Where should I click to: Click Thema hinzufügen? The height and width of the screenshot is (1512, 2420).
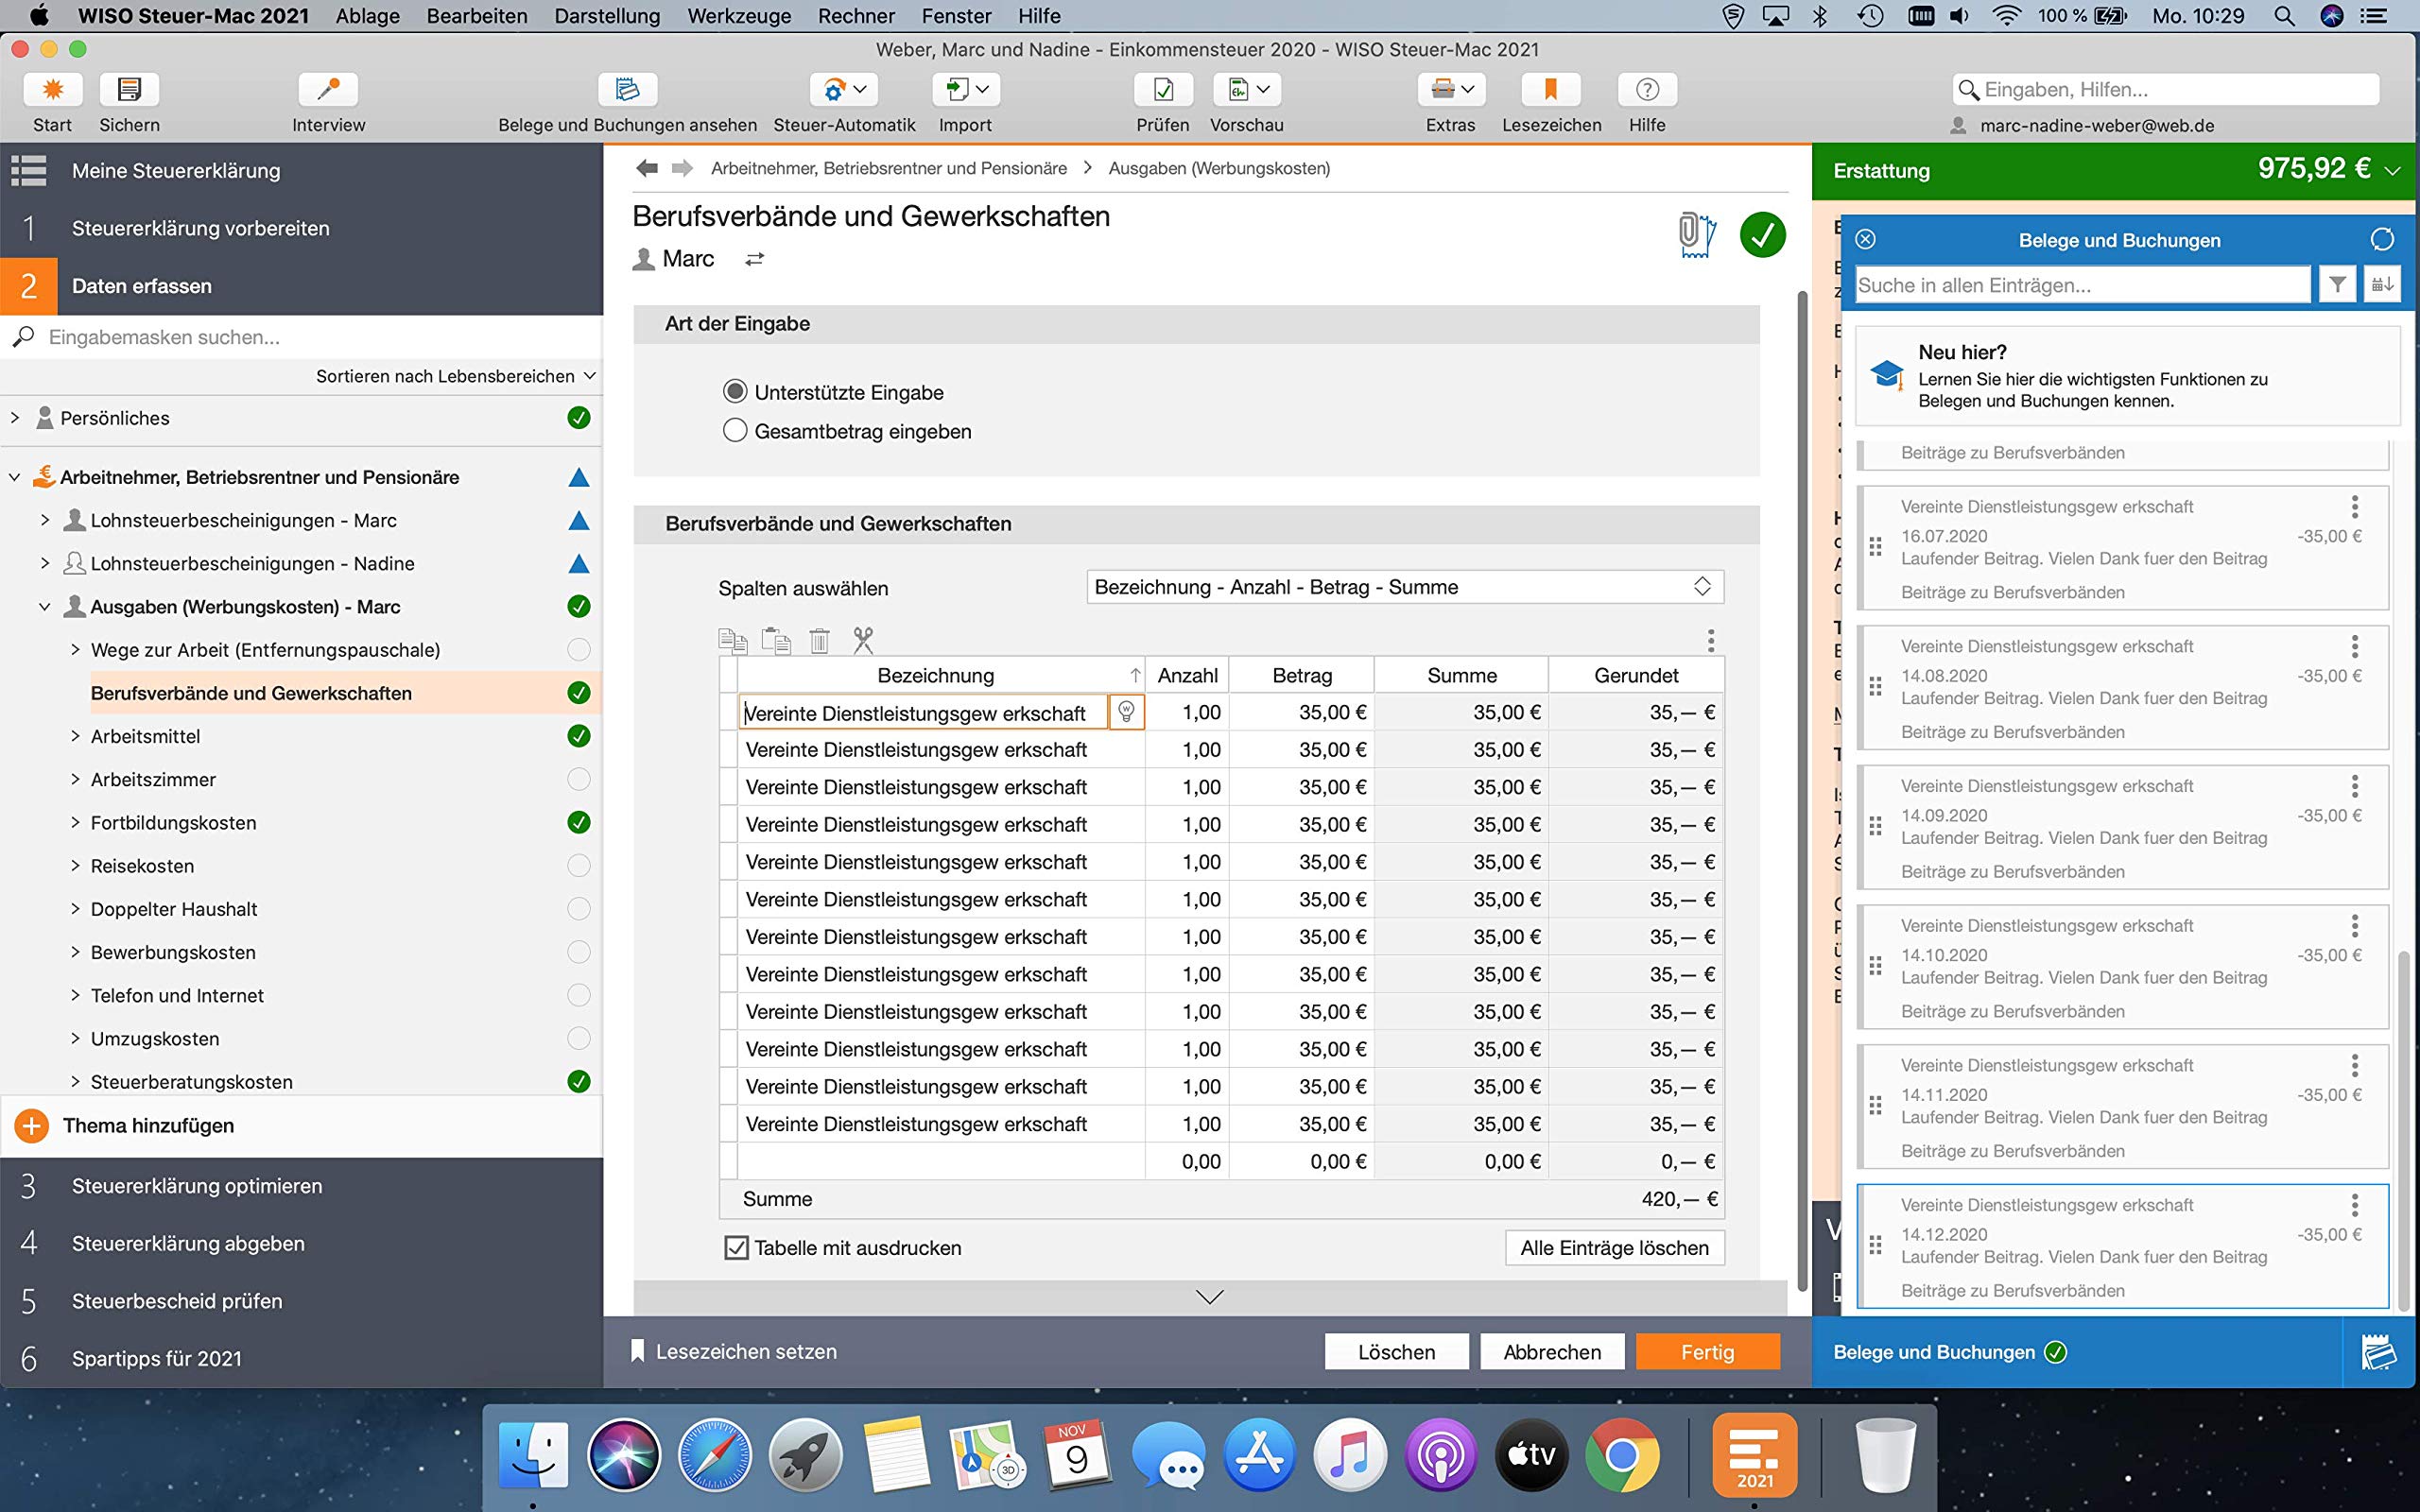click(148, 1126)
